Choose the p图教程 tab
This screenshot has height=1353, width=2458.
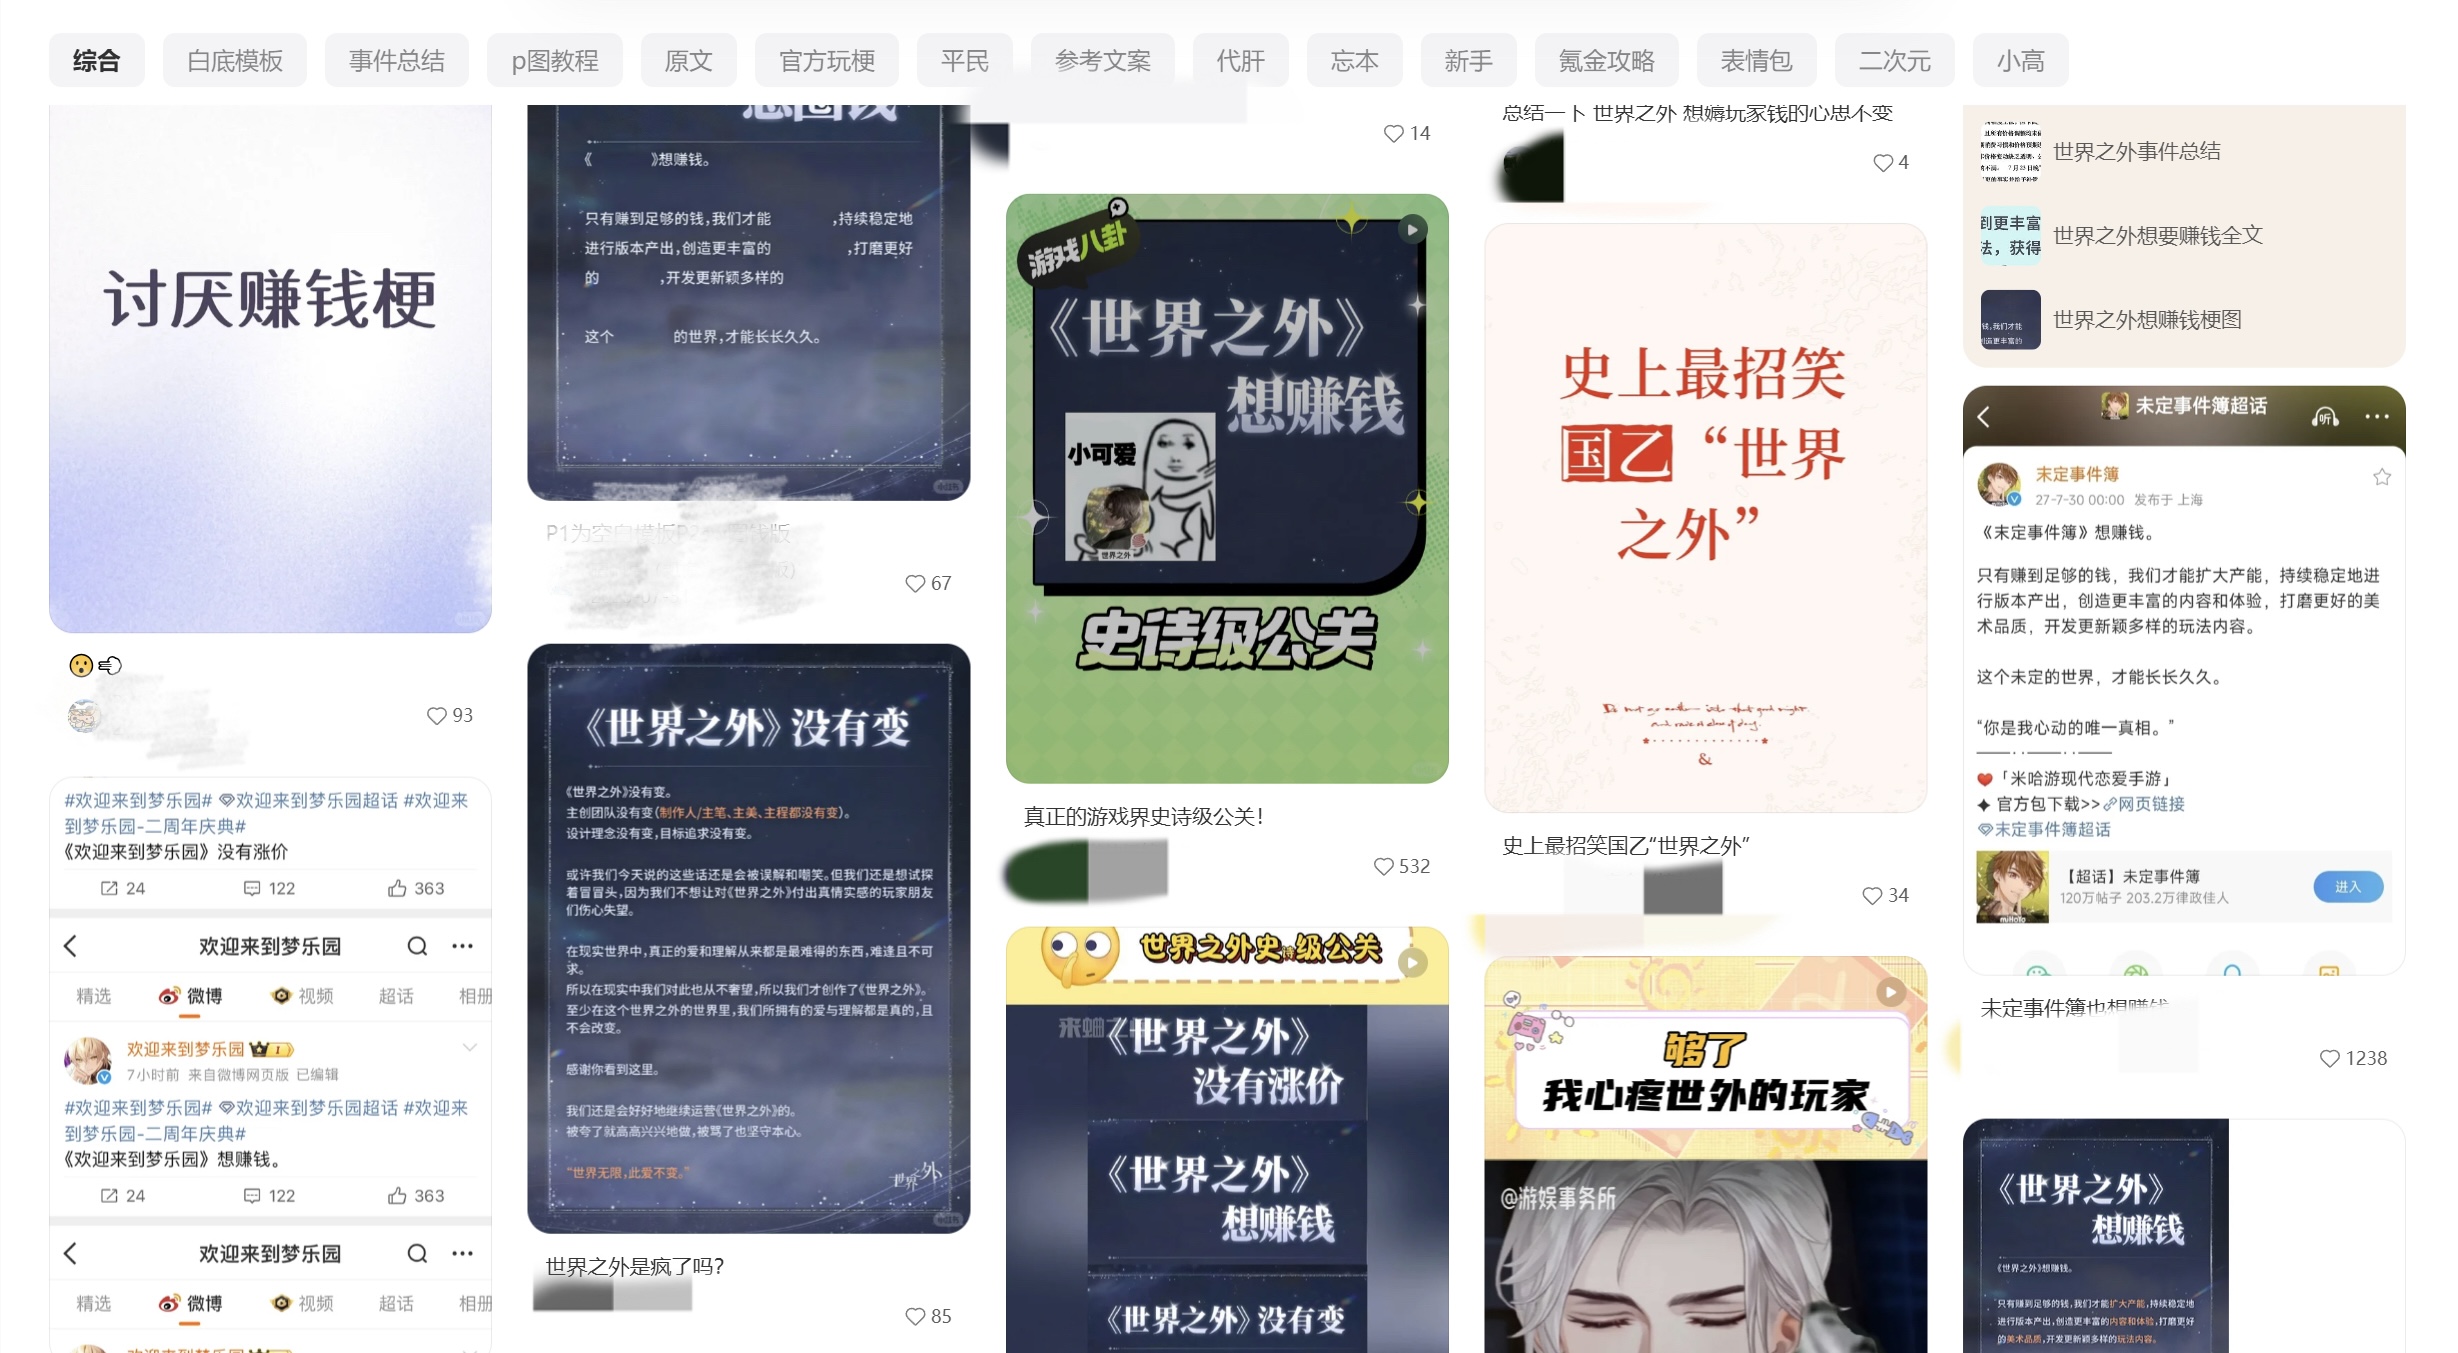555,61
